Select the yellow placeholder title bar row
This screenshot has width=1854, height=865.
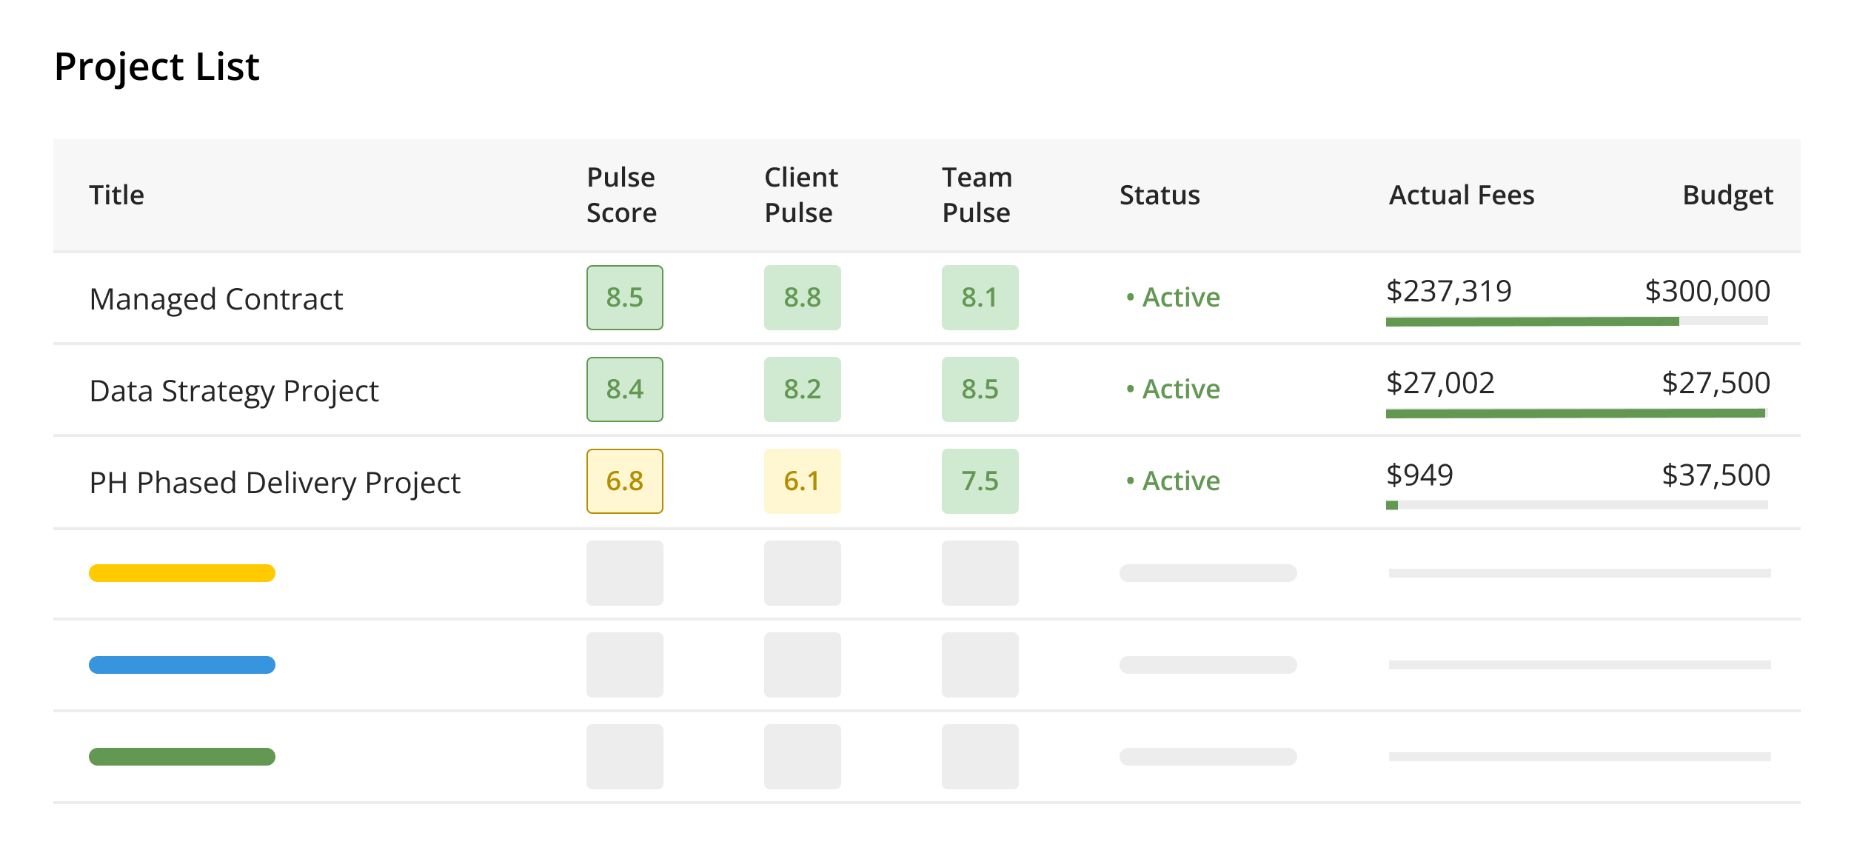927,574
